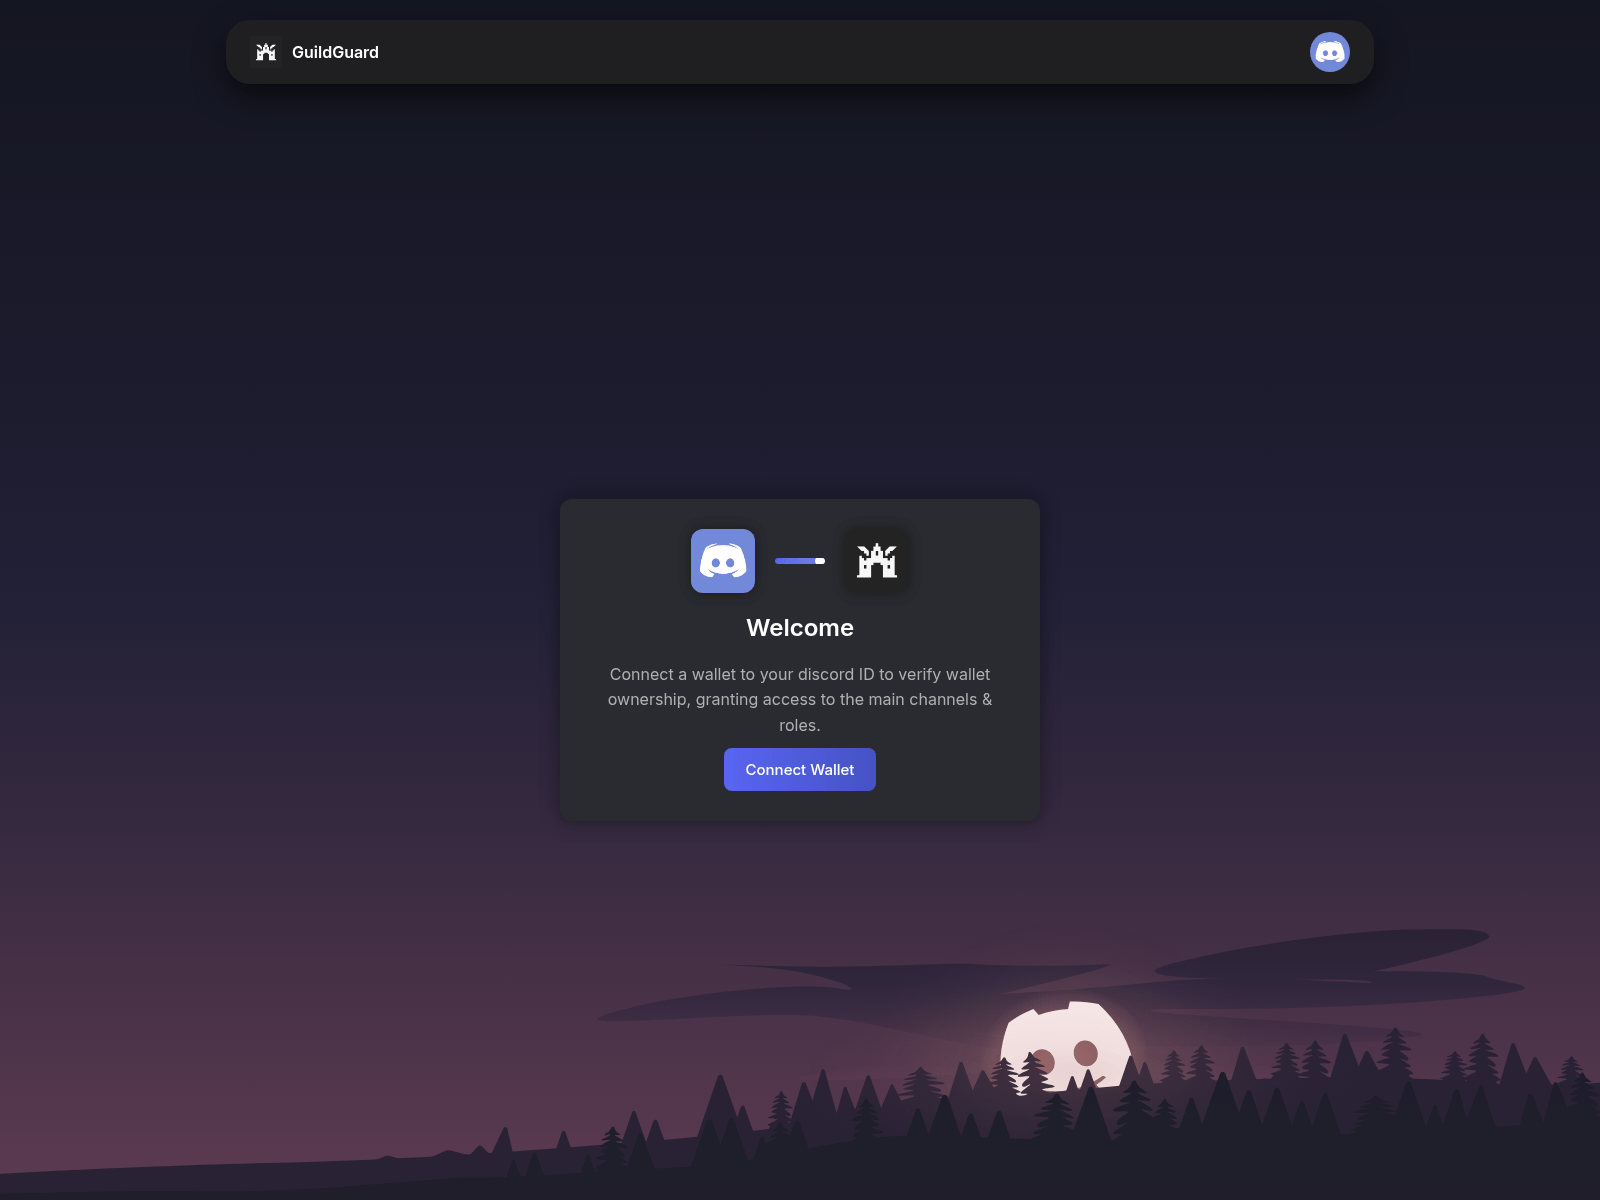Click the GuildGuard brand name link

tap(334, 52)
